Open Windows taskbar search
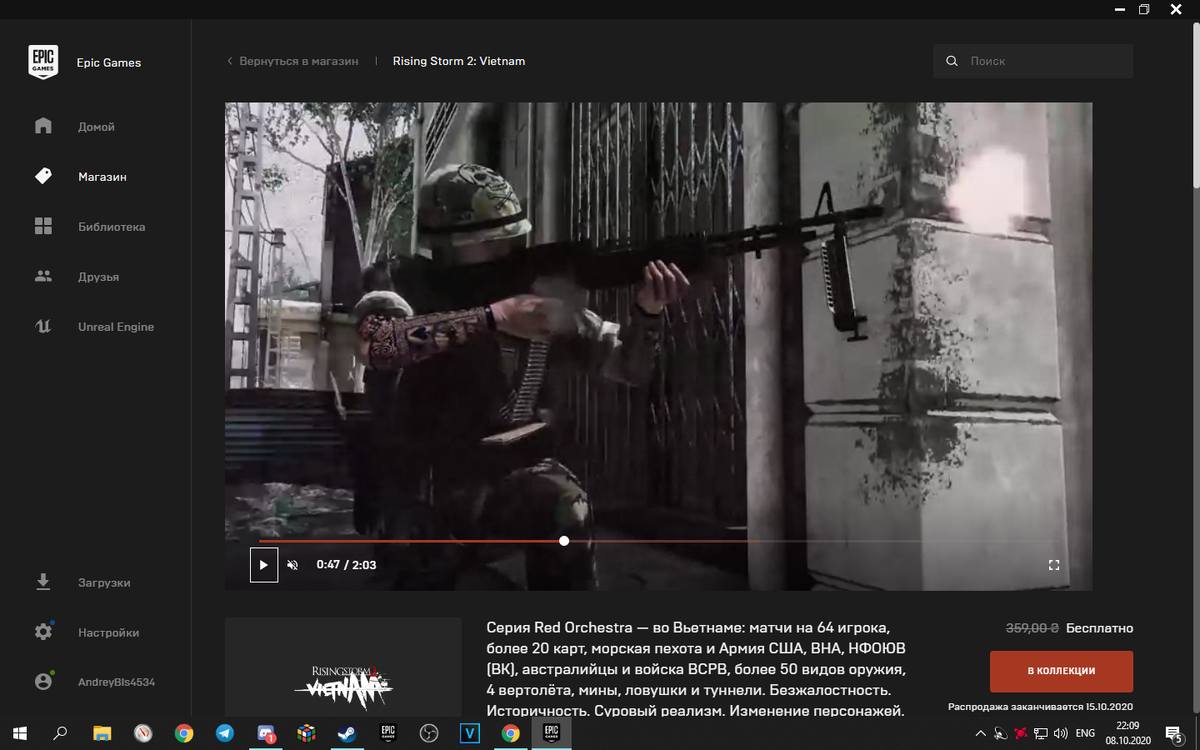This screenshot has height=750, width=1200. coord(60,733)
